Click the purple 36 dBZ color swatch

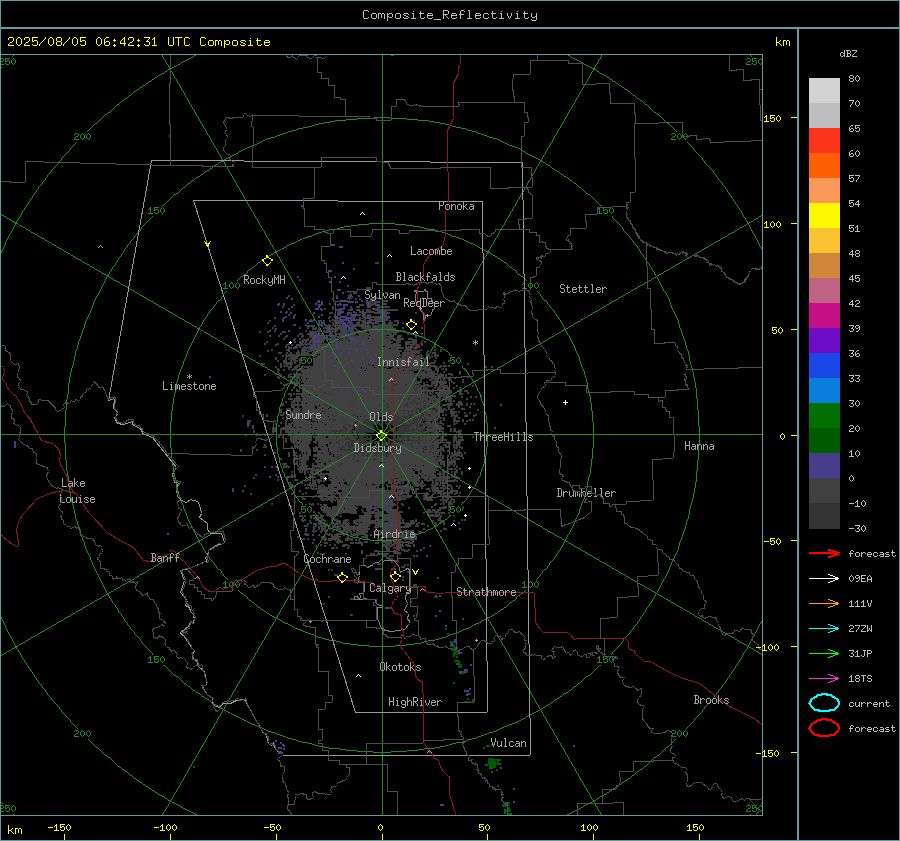(x=824, y=340)
